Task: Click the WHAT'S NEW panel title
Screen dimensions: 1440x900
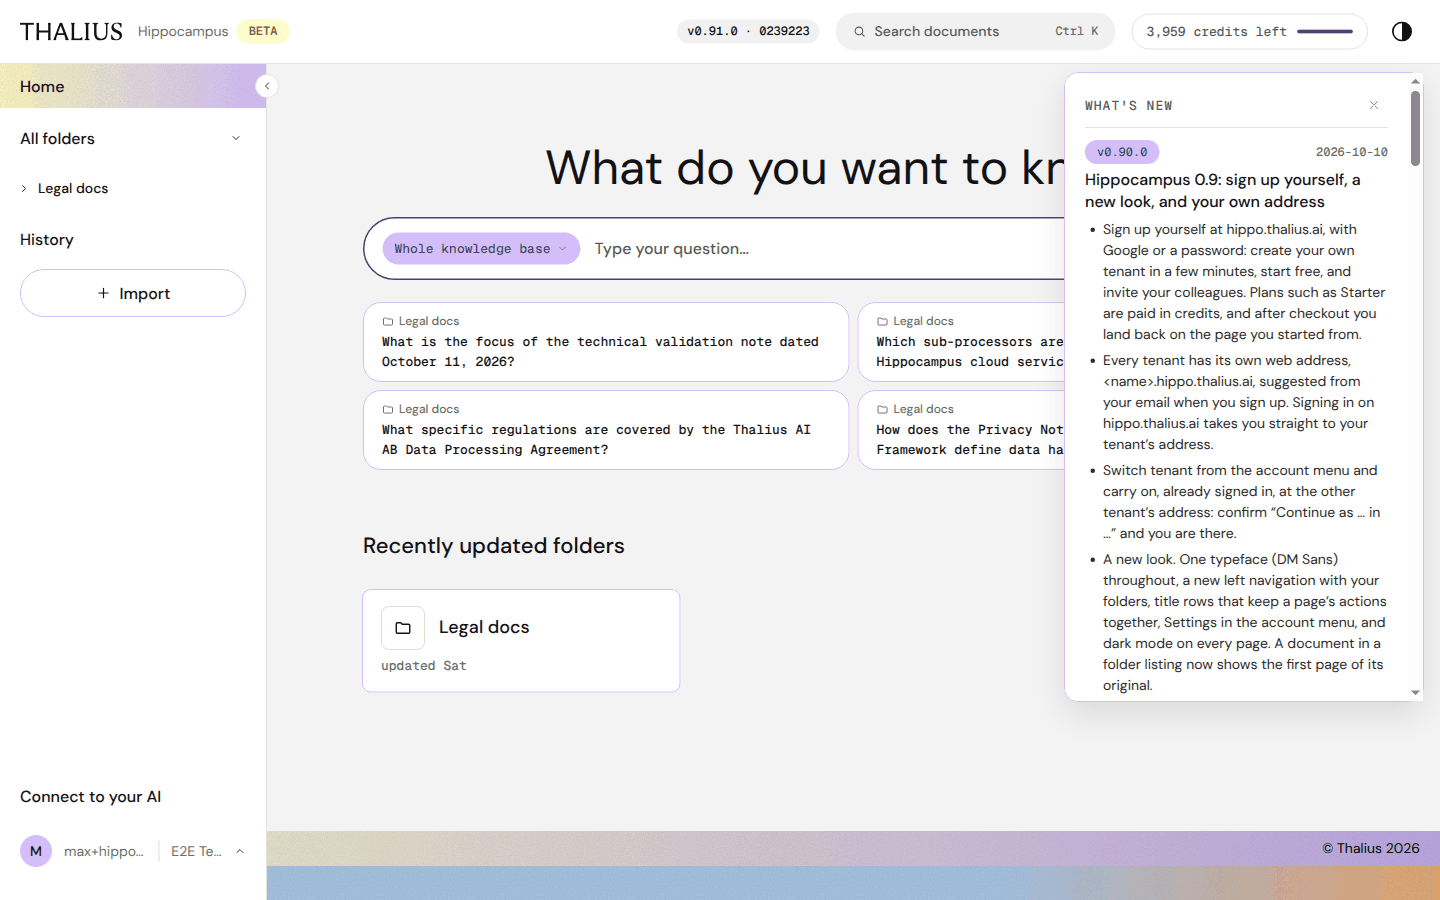Action: point(1129,106)
